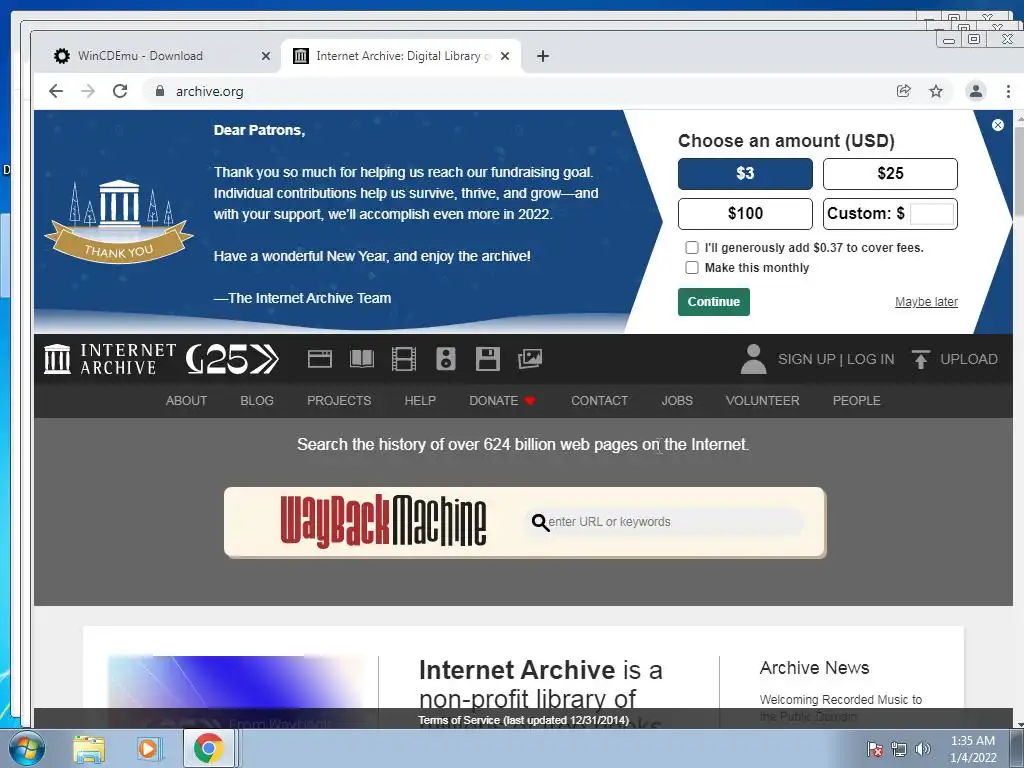The image size is (1024, 768).
Task: Open the Action Center flag icon
Action: [x=874, y=749]
